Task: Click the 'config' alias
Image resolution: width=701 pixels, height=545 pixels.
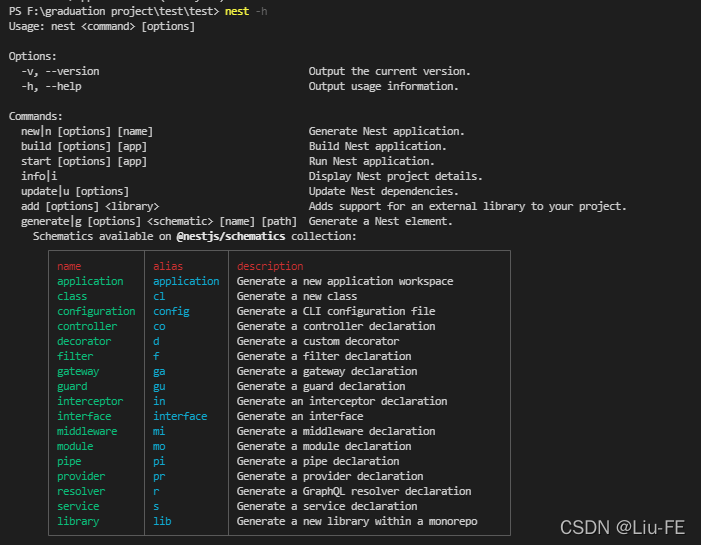Action: pyautogui.click(x=171, y=311)
